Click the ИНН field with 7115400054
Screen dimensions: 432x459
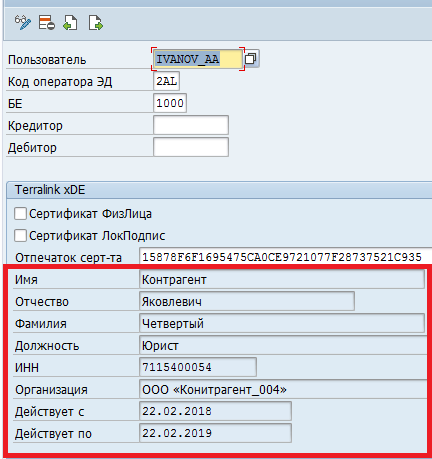pyautogui.click(x=198, y=367)
